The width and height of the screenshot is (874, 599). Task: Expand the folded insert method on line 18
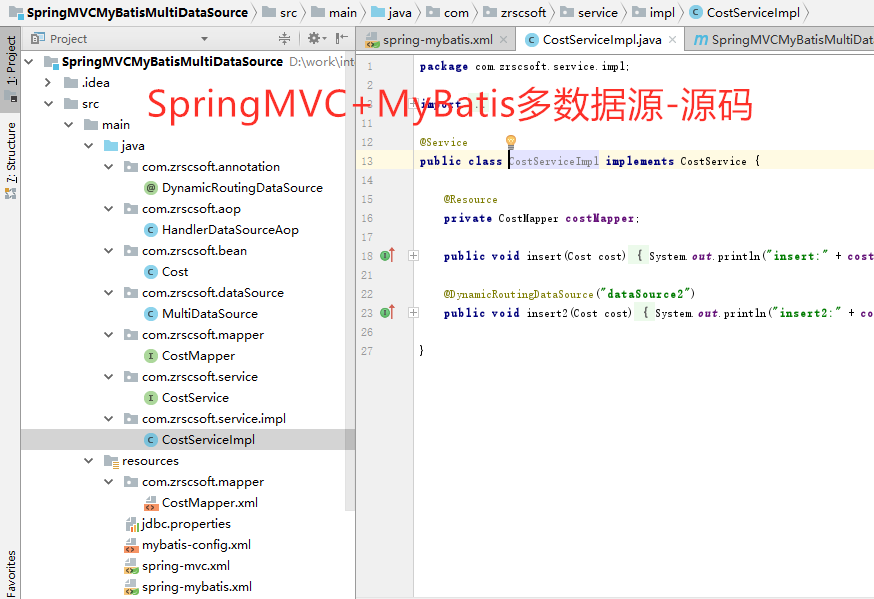413,256
